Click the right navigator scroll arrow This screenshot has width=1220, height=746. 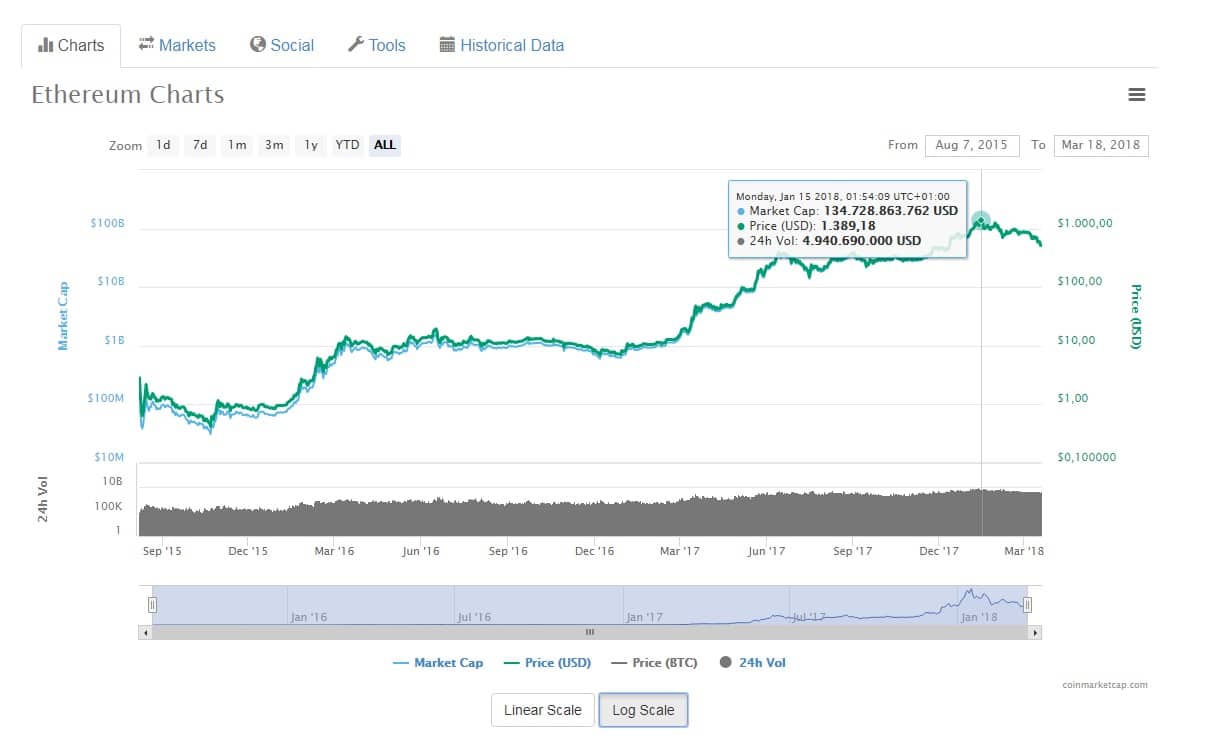tap(1035, 633)
